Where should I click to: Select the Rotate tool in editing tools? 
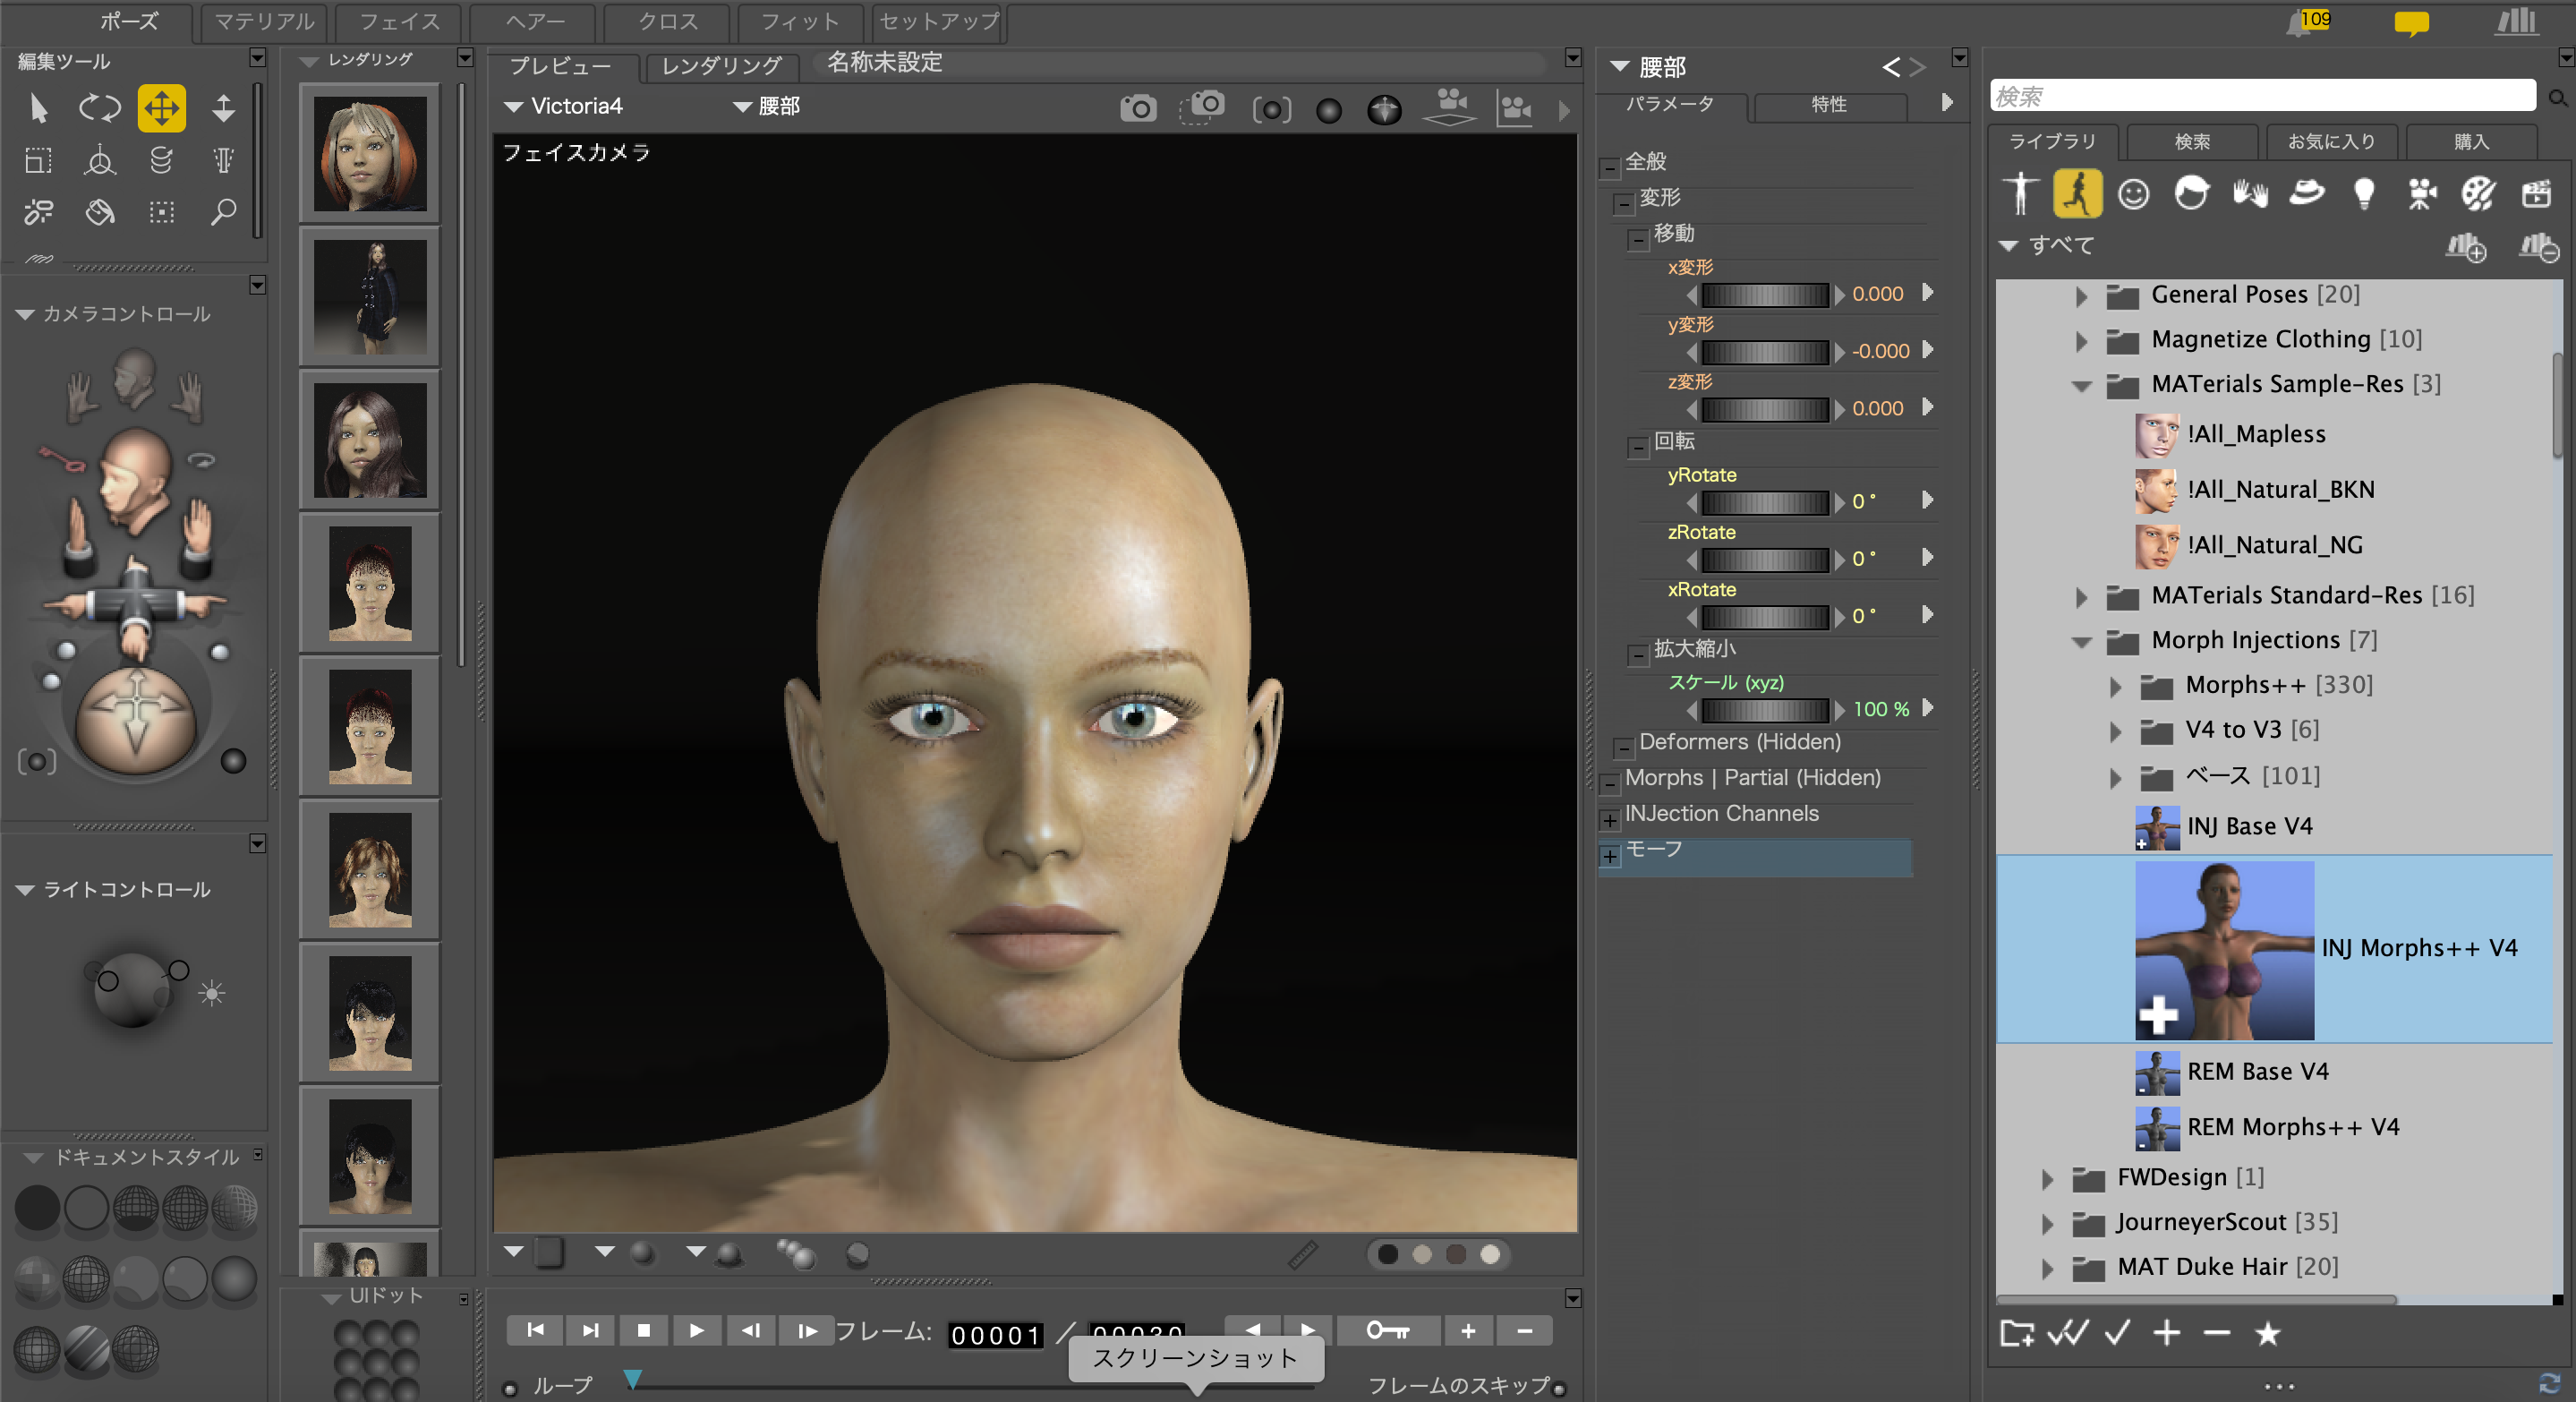99,108
